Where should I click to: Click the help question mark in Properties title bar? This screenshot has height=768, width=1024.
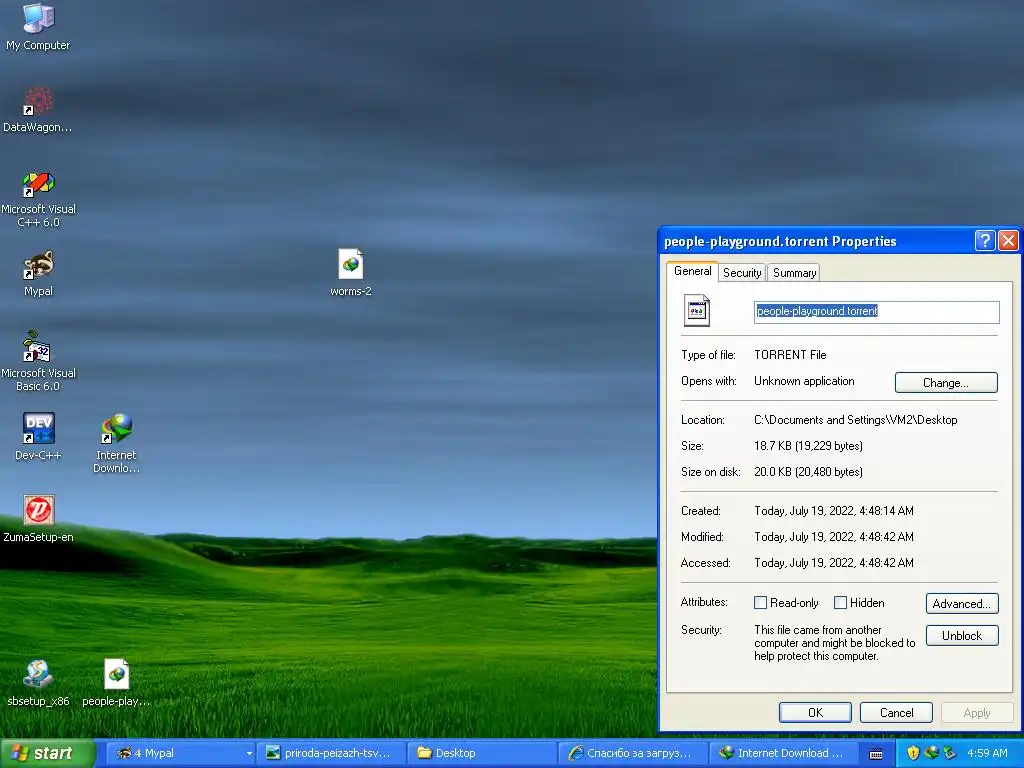985,240
